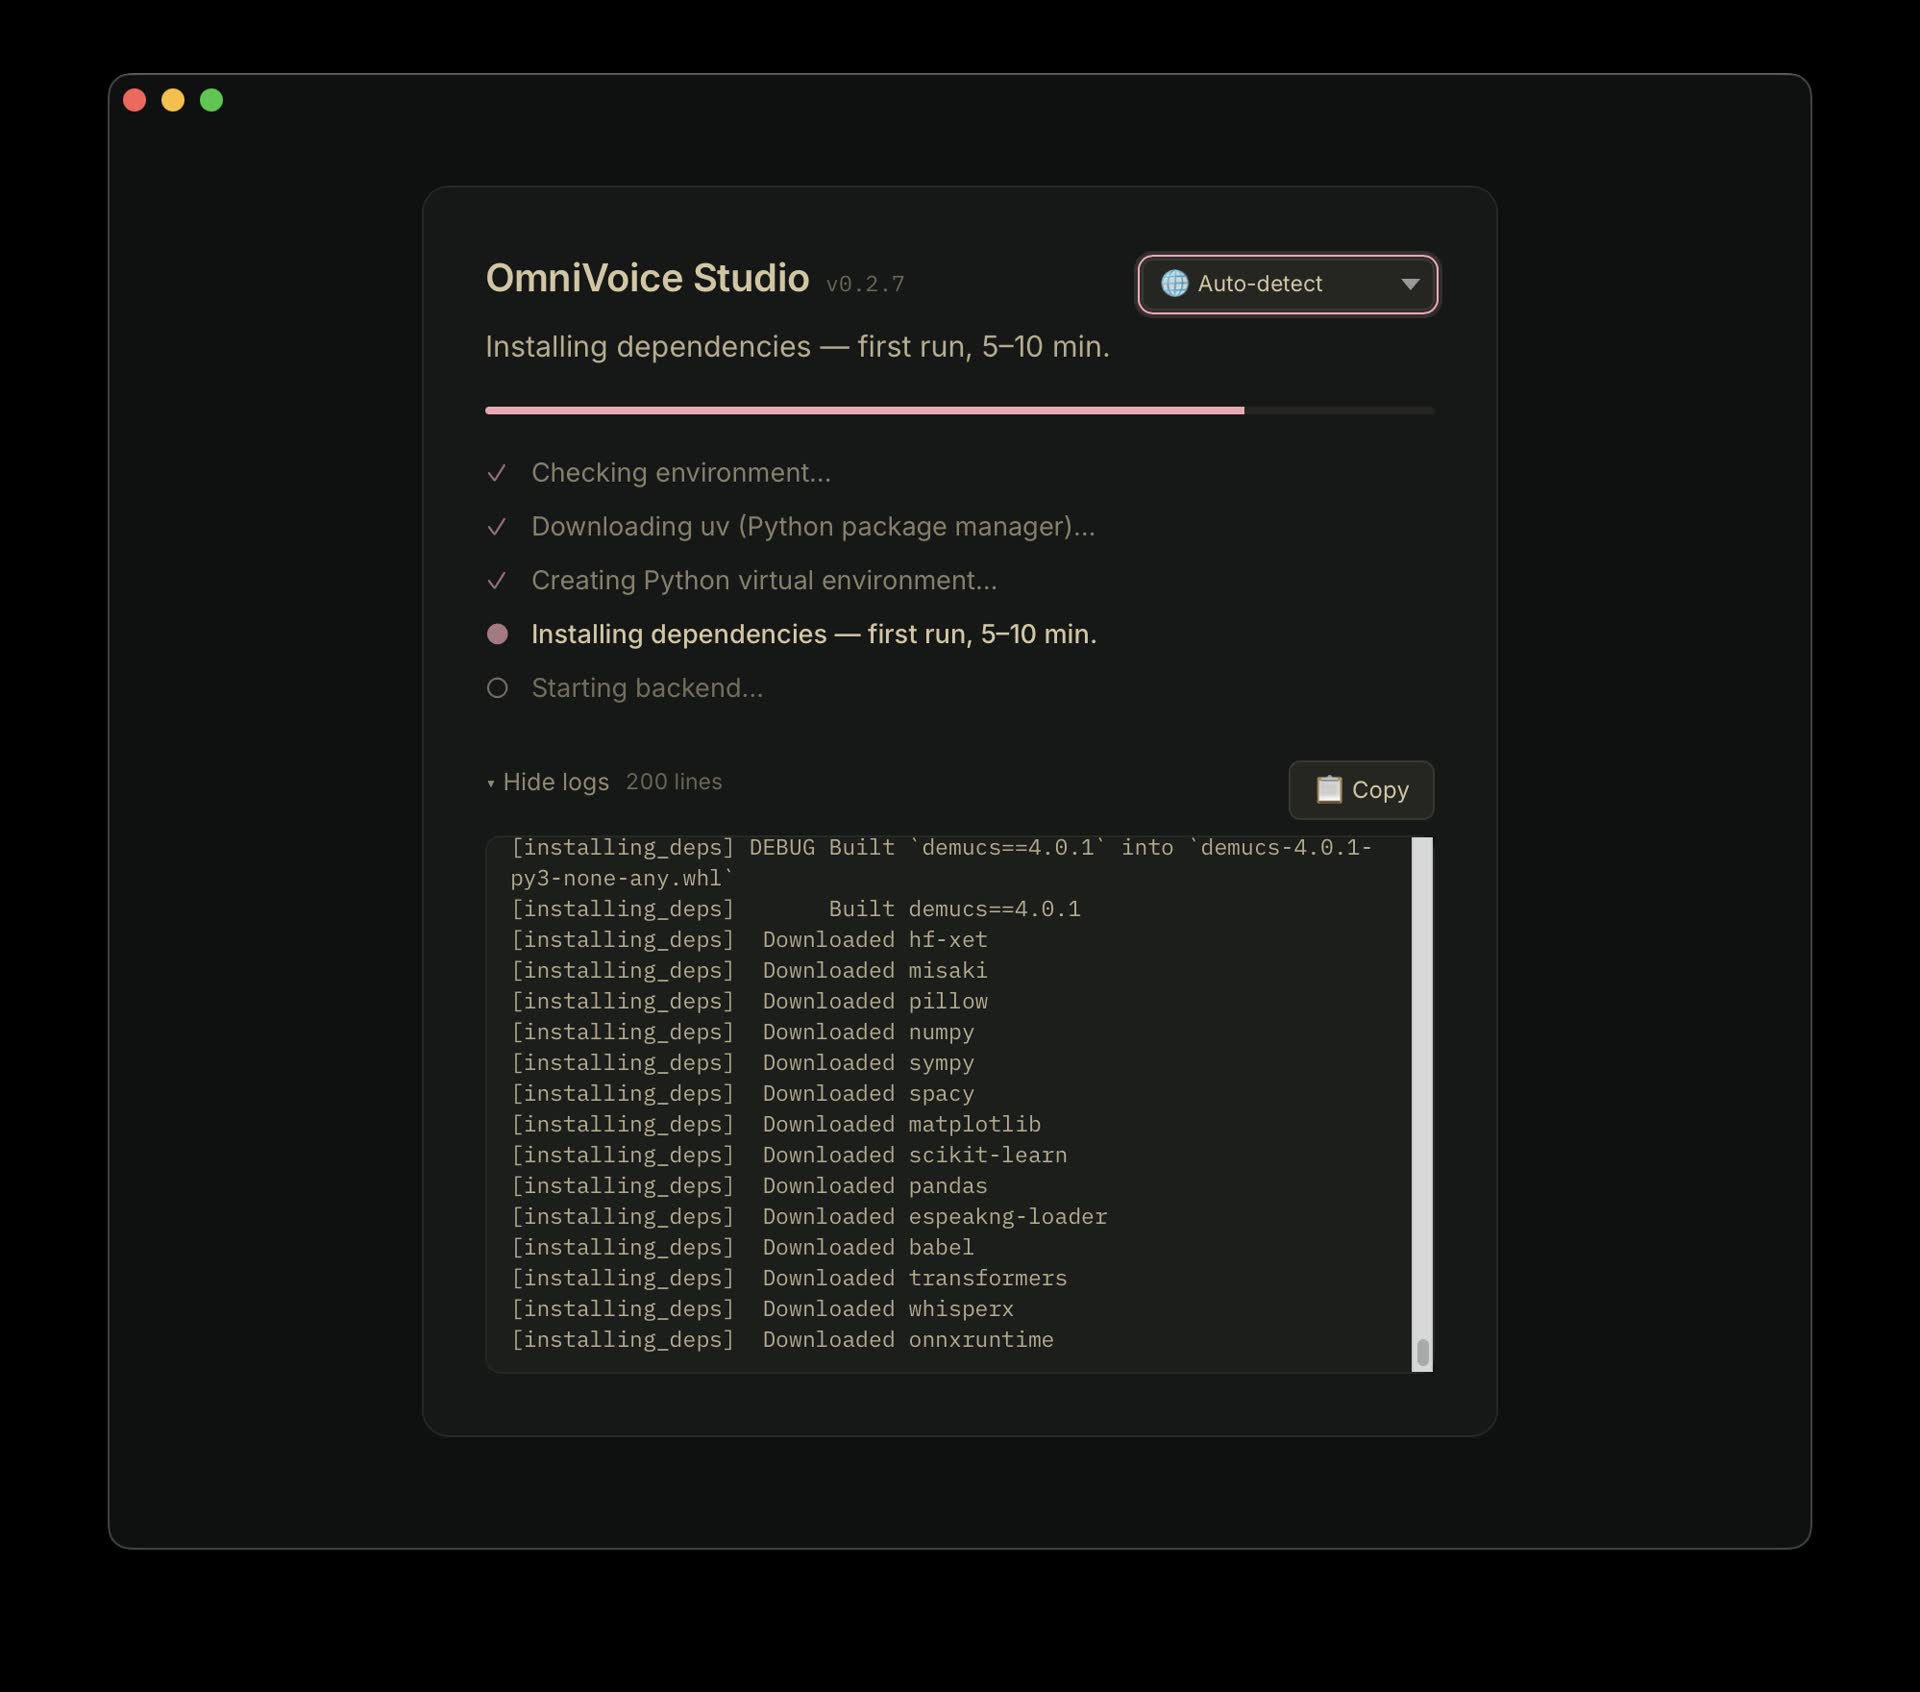Click the 'Downloaded sympy' log line
This screenshot has height=1692, width=1920.
743,1063
